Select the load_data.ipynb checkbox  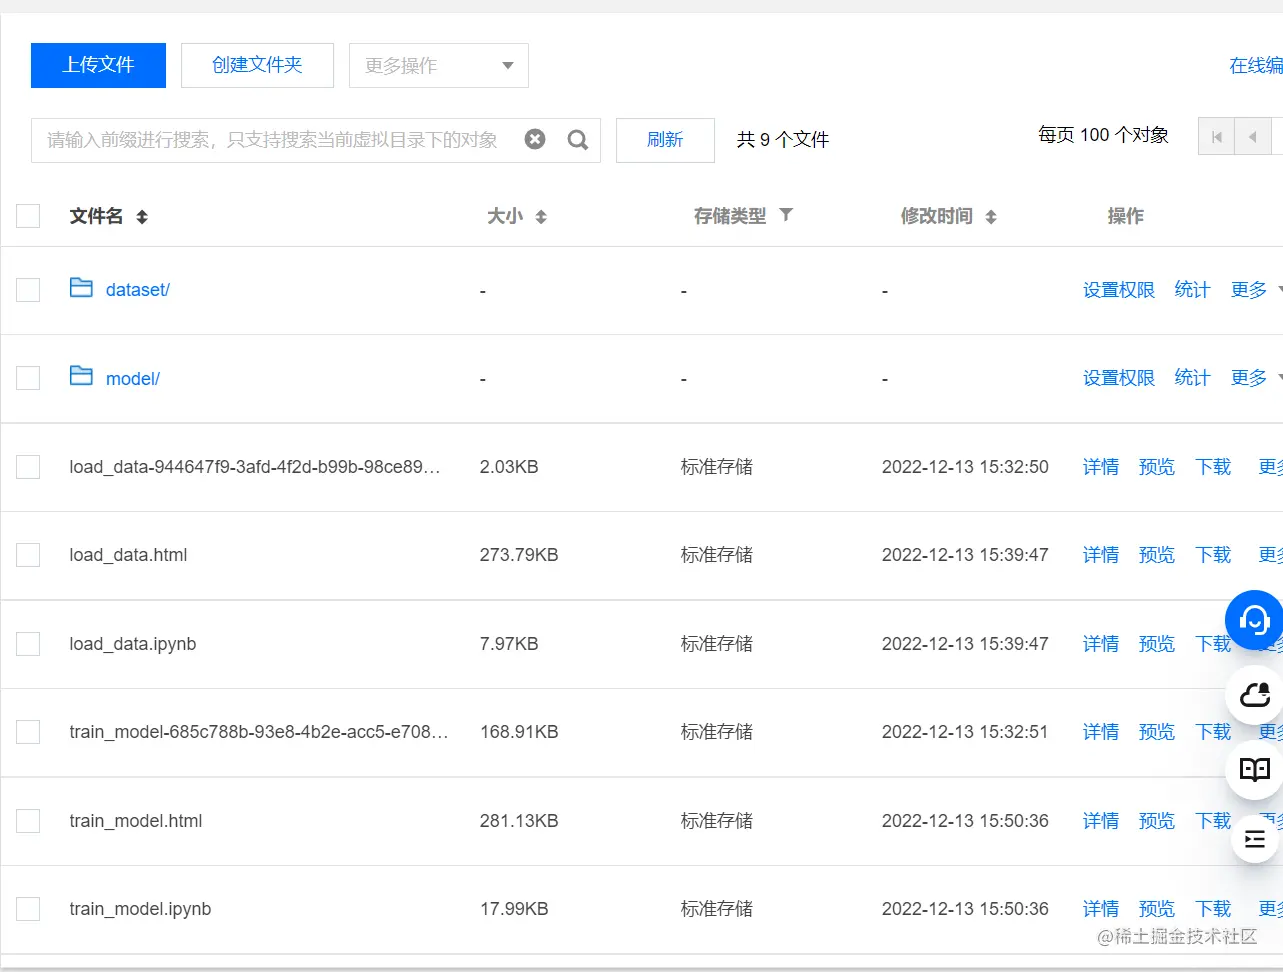click(x=28, y=644)
